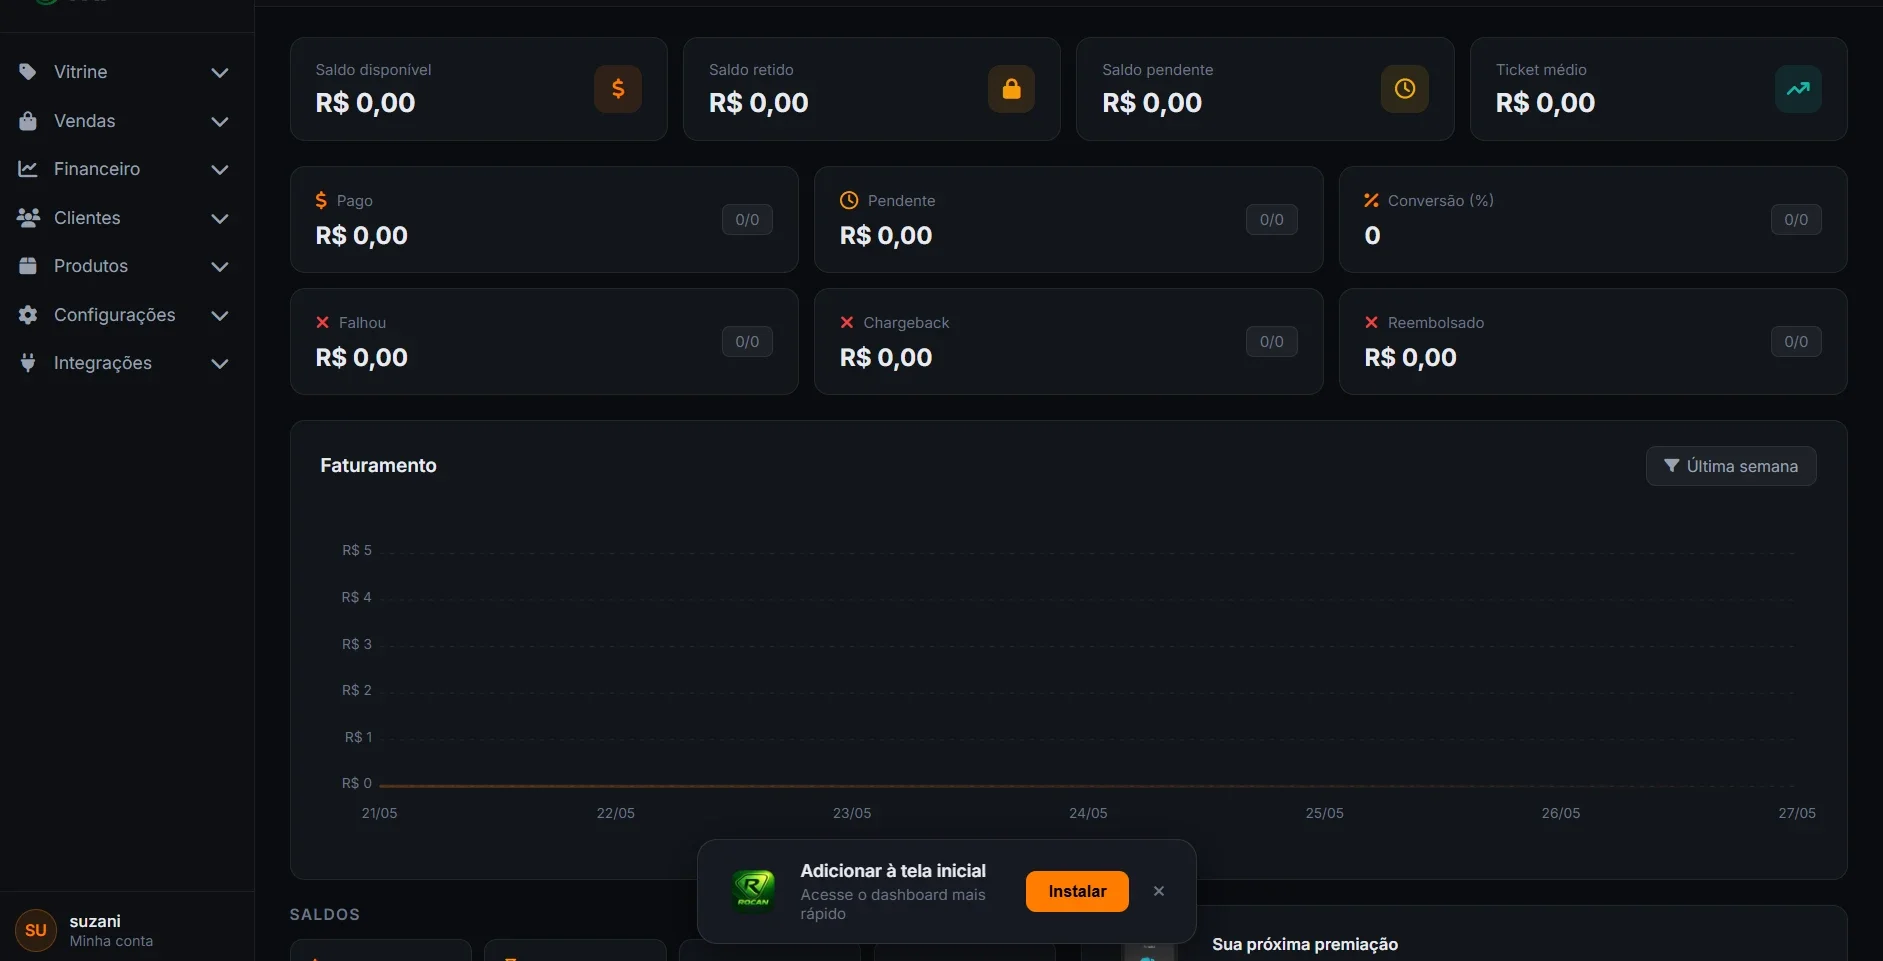1883x961 pixels.
Task: Click the Saldo disponível R$ 0,00 value
Action: point(365,103)
